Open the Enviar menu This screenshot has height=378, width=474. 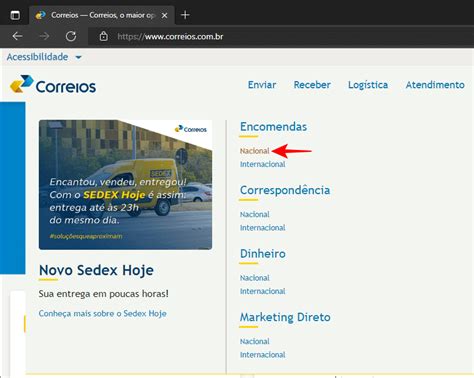262,85
